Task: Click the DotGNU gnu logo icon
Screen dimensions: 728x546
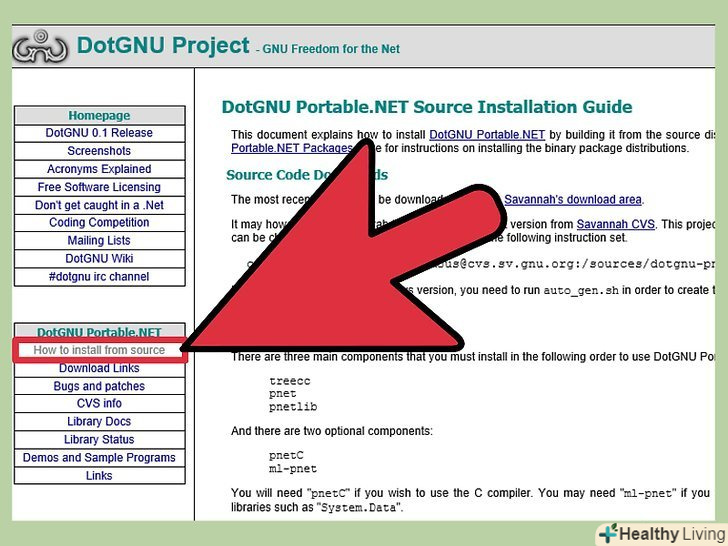Action: pos(40,47)
